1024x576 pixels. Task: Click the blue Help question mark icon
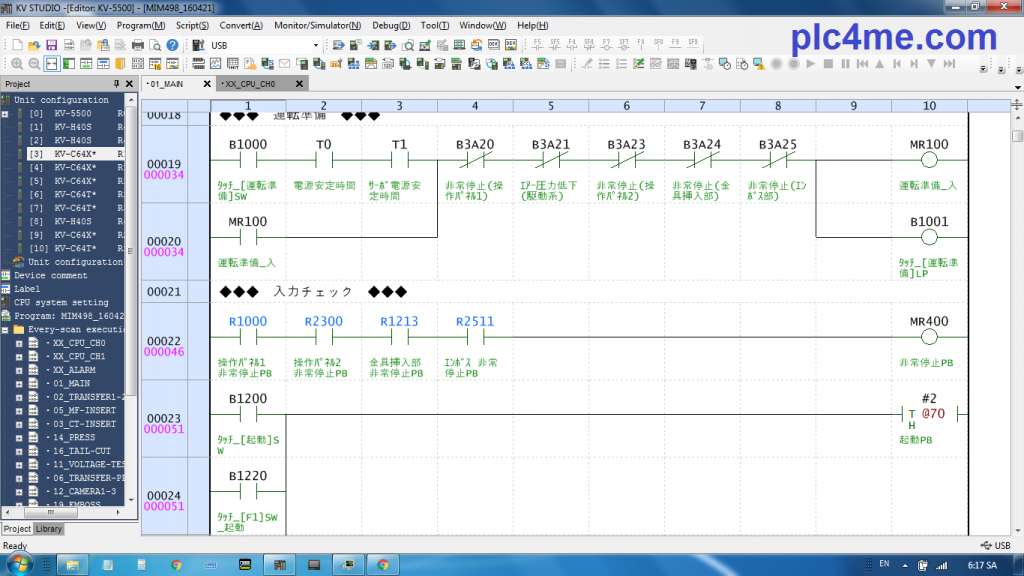click(x=173, y=45)
